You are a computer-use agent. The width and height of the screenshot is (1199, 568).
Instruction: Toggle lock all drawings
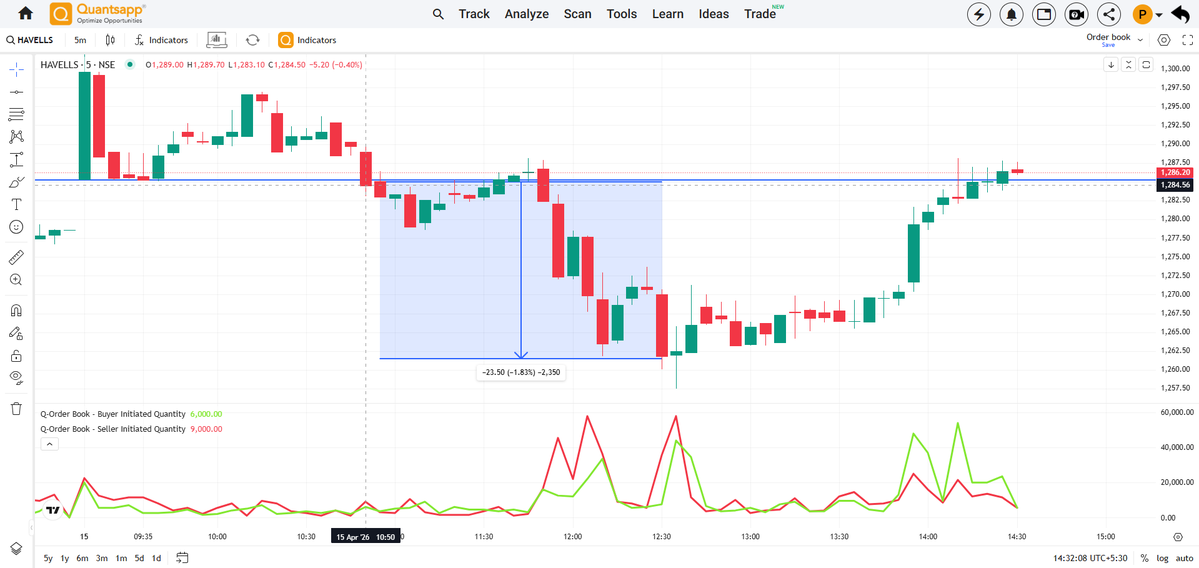(16, 355)
